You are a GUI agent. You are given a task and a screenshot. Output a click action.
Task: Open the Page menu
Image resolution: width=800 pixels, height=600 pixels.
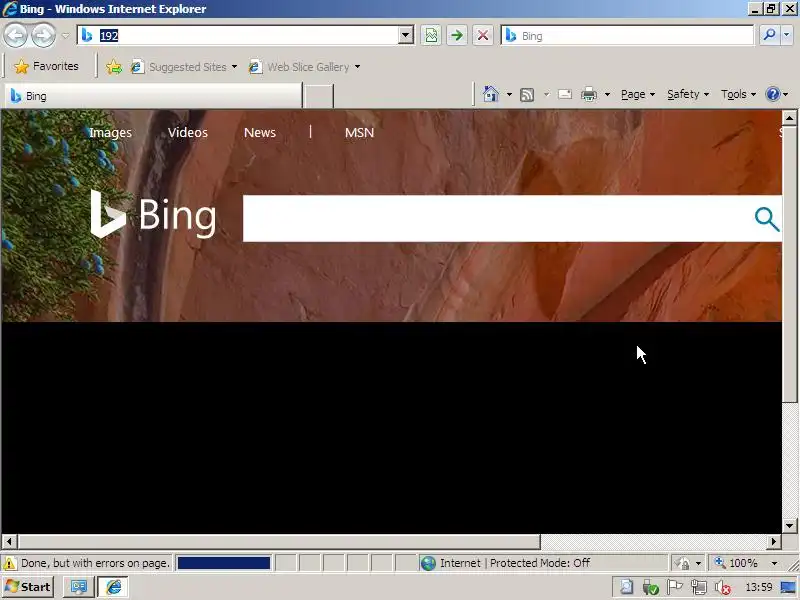638,94
